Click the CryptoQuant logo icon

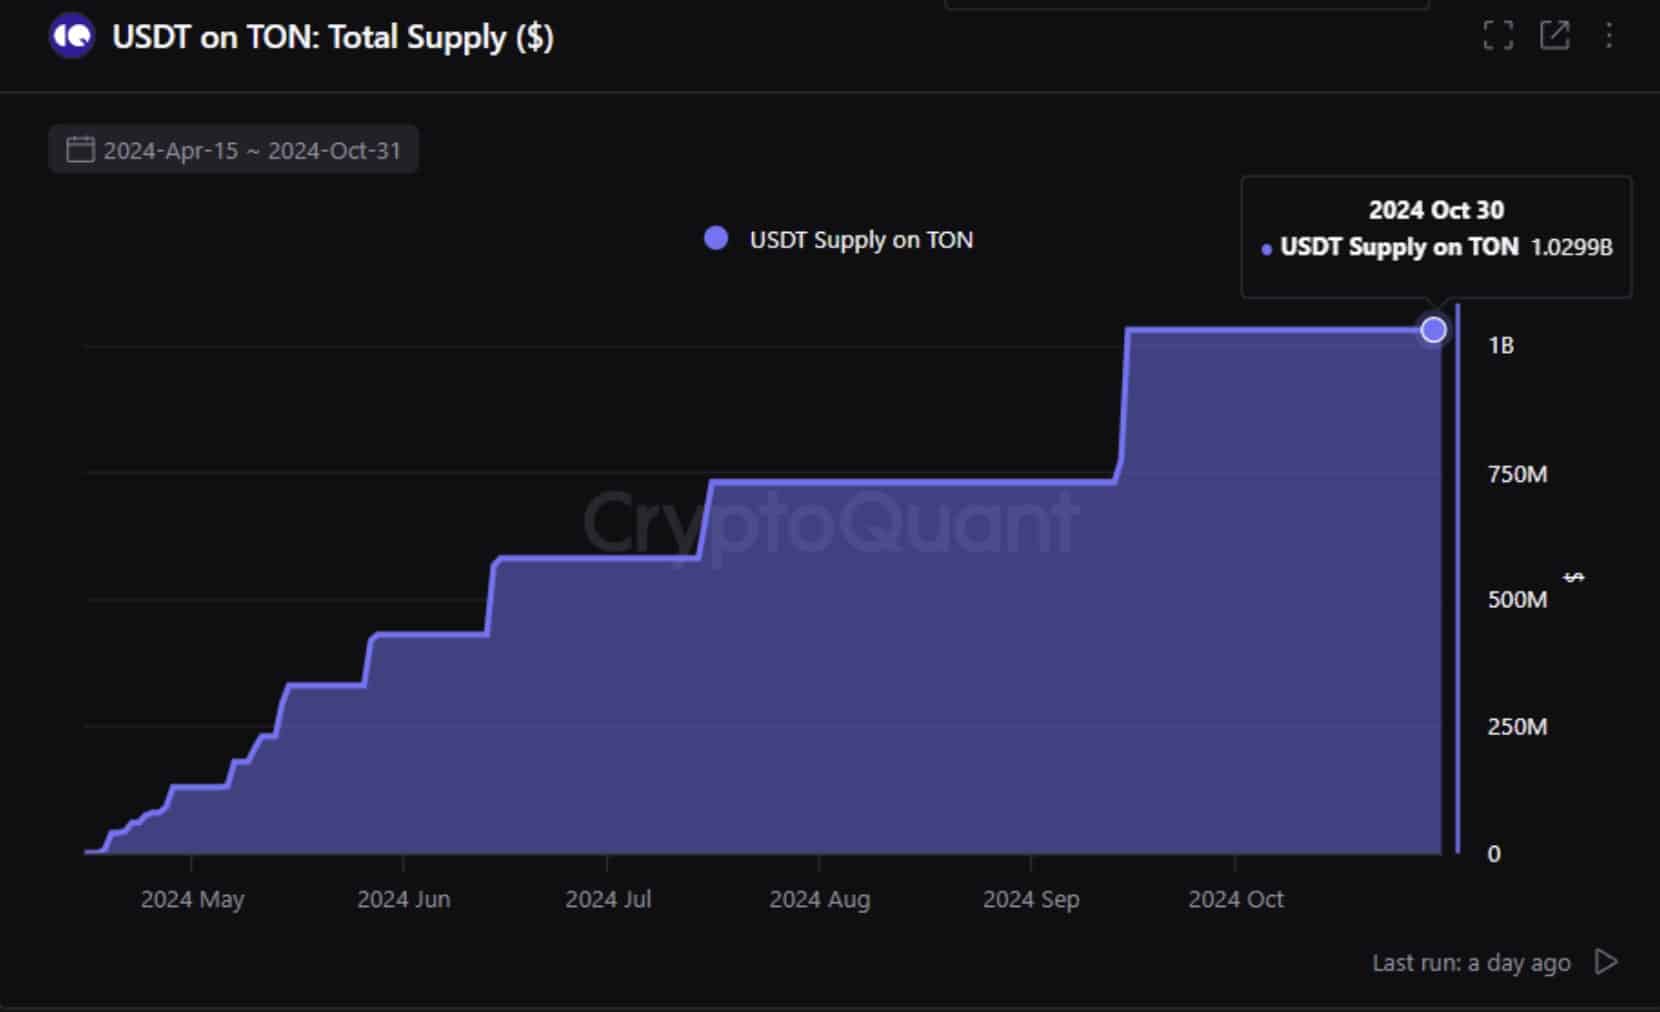pyautogui.click(x=71, y=37)
